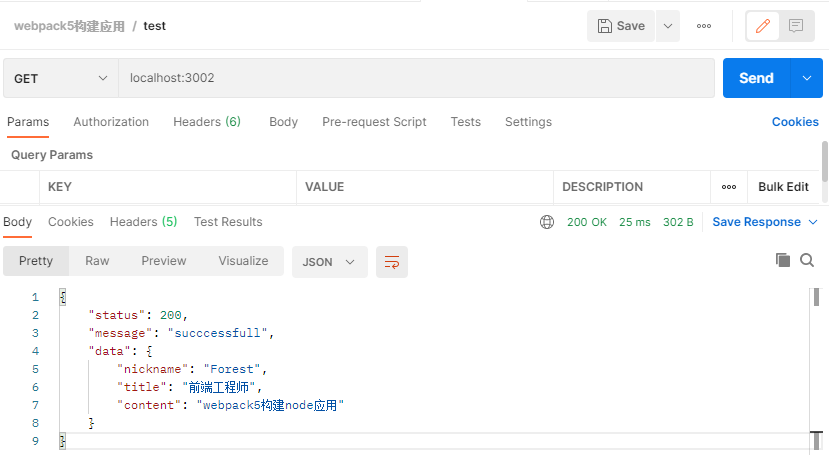Click the blue Send button
829x455 pixels.
pyautogui.click(x=756, y=78)
